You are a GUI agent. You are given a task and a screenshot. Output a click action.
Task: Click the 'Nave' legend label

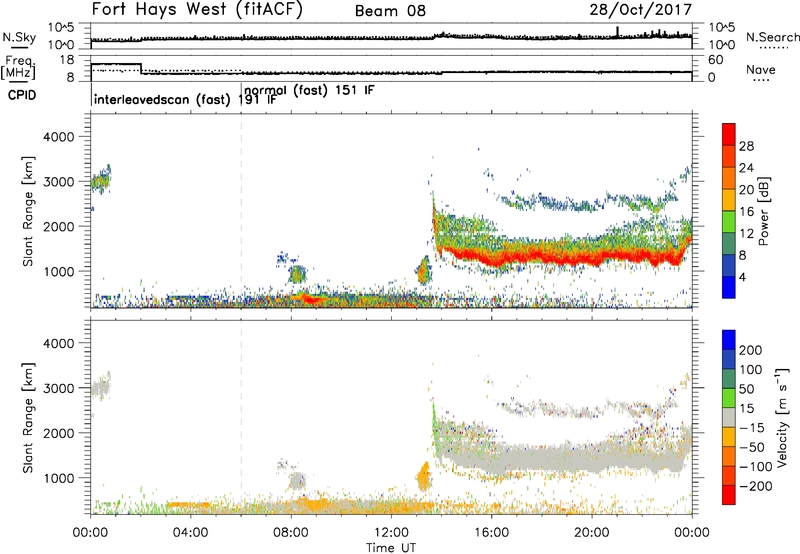(x=761, y=69)
